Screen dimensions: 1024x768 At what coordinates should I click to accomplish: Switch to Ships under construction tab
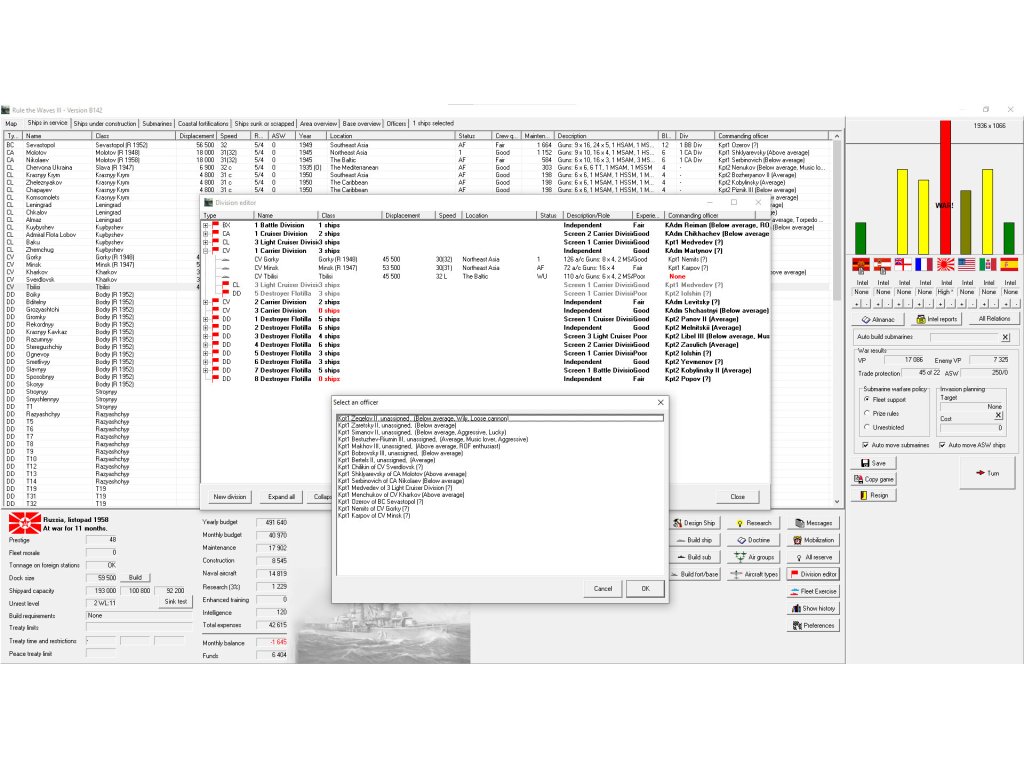105,124
